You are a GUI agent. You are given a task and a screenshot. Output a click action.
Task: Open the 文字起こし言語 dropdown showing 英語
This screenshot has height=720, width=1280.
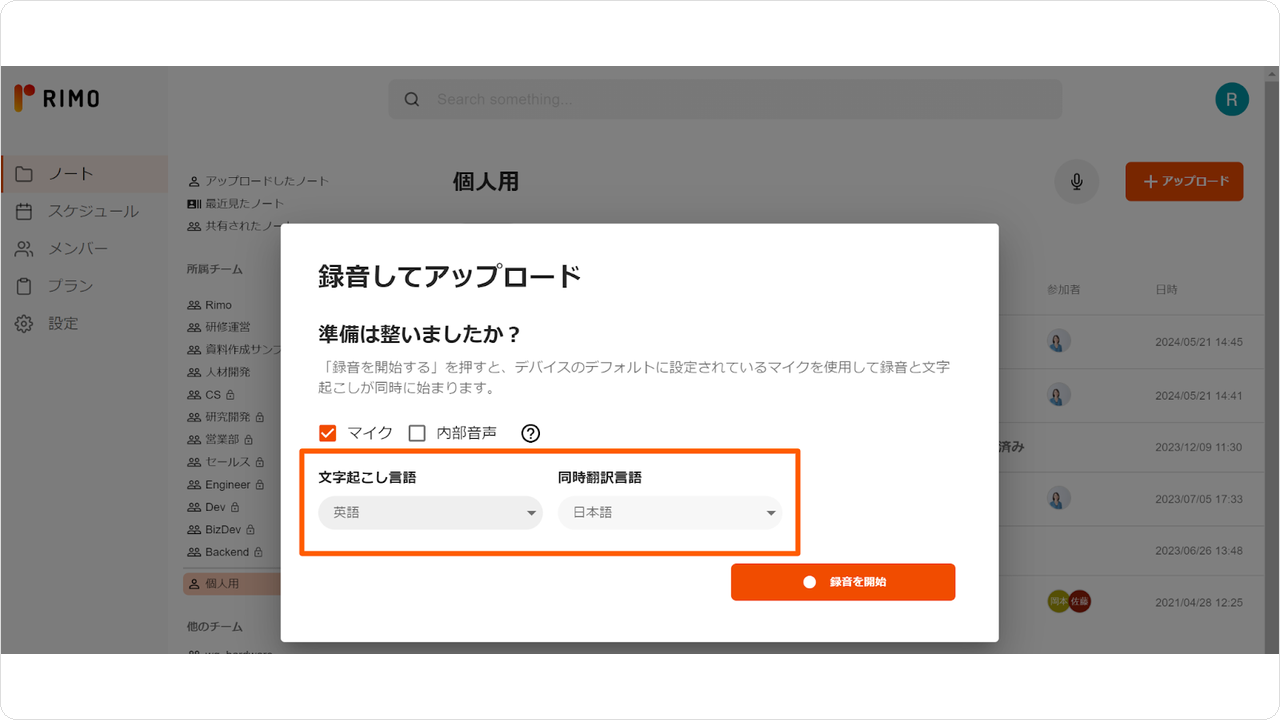pyautogui.click(x=430, y=513)
